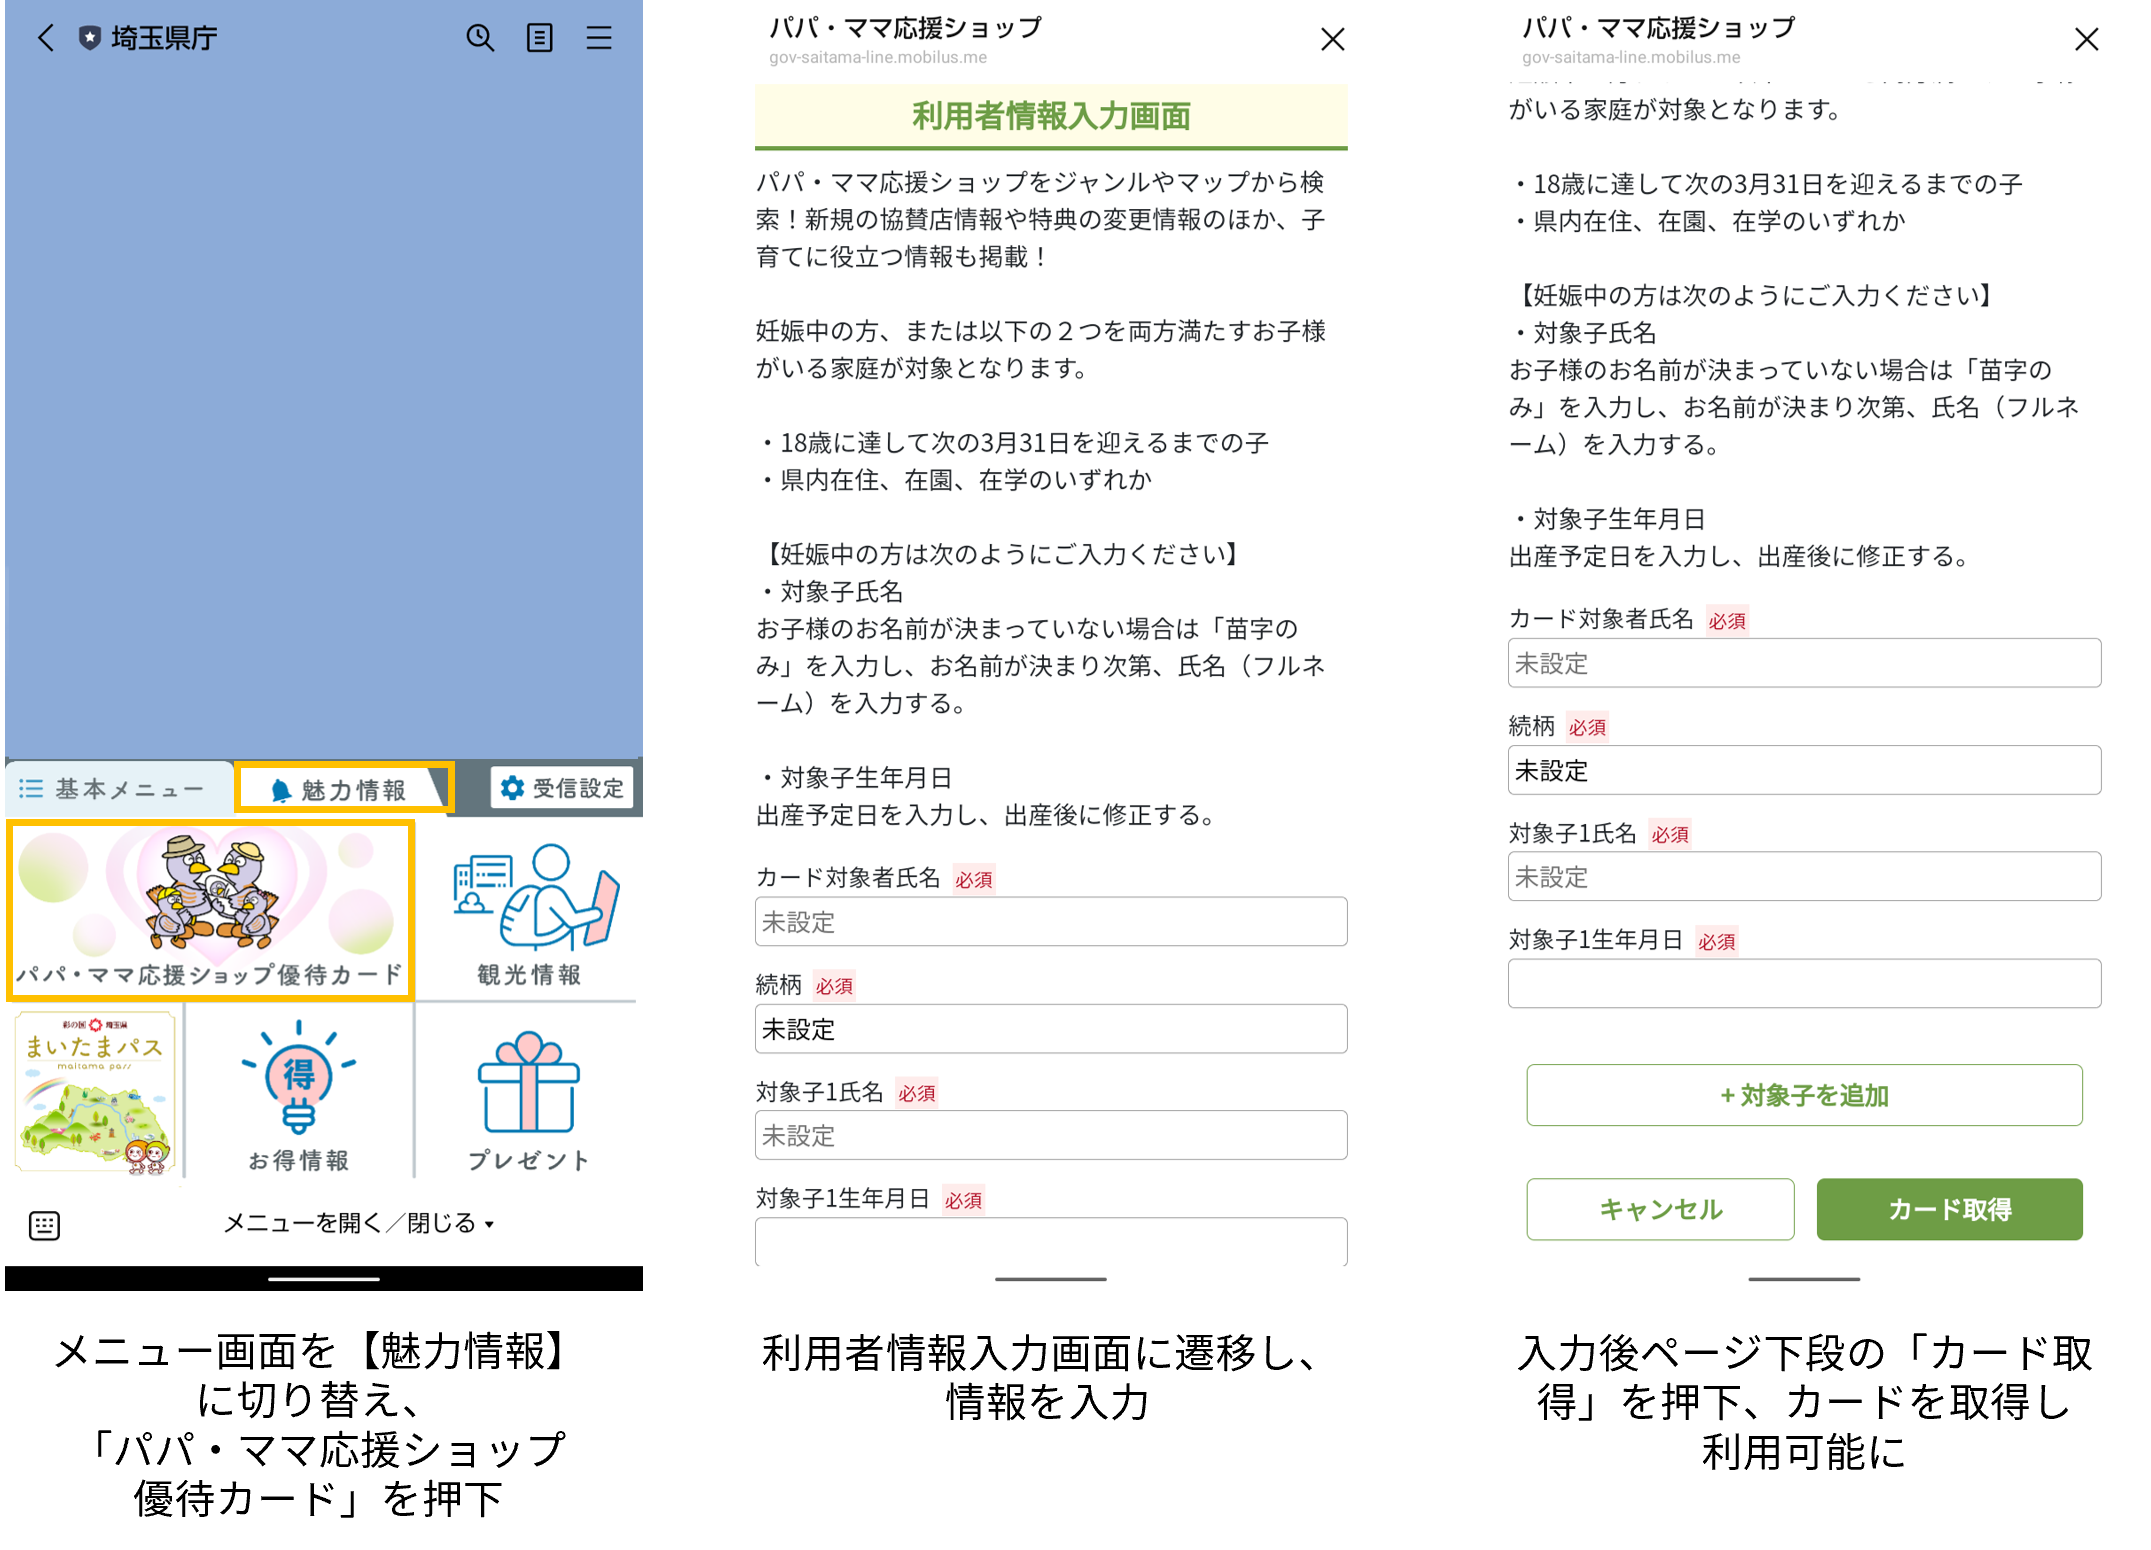
Task: Open 続柄 dropdown in middle form
Action: (x=1050, y=1029)
